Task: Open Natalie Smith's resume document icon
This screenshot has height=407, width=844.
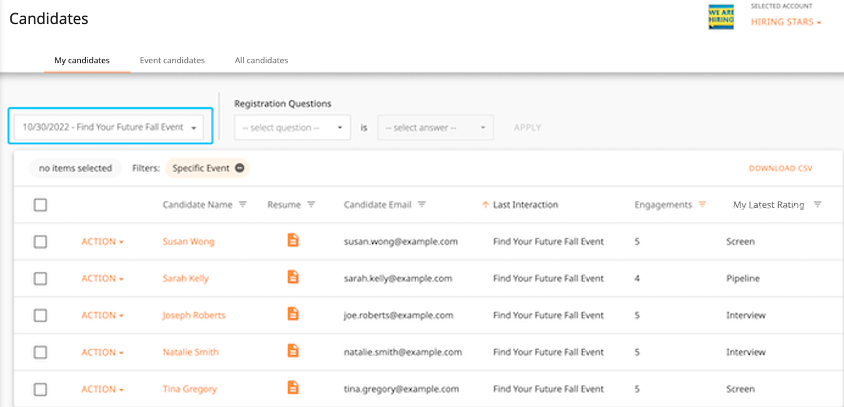Action: point(293,351)
